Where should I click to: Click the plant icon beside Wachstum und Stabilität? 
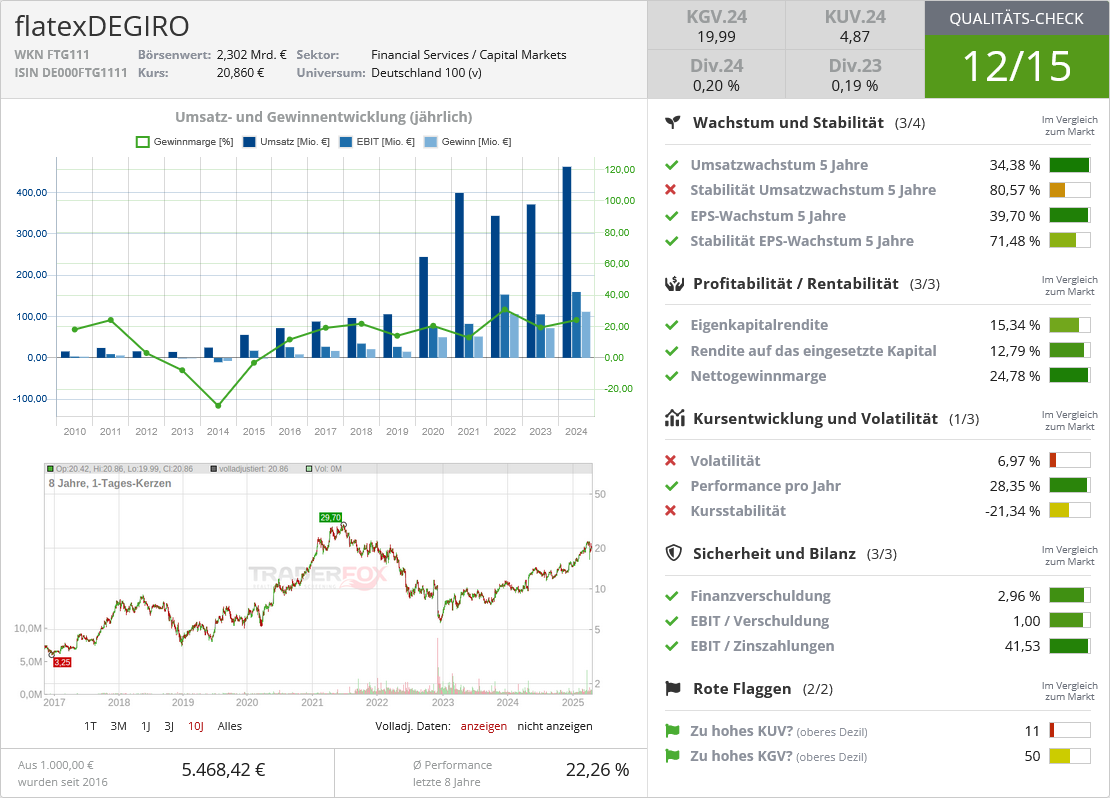673,122
